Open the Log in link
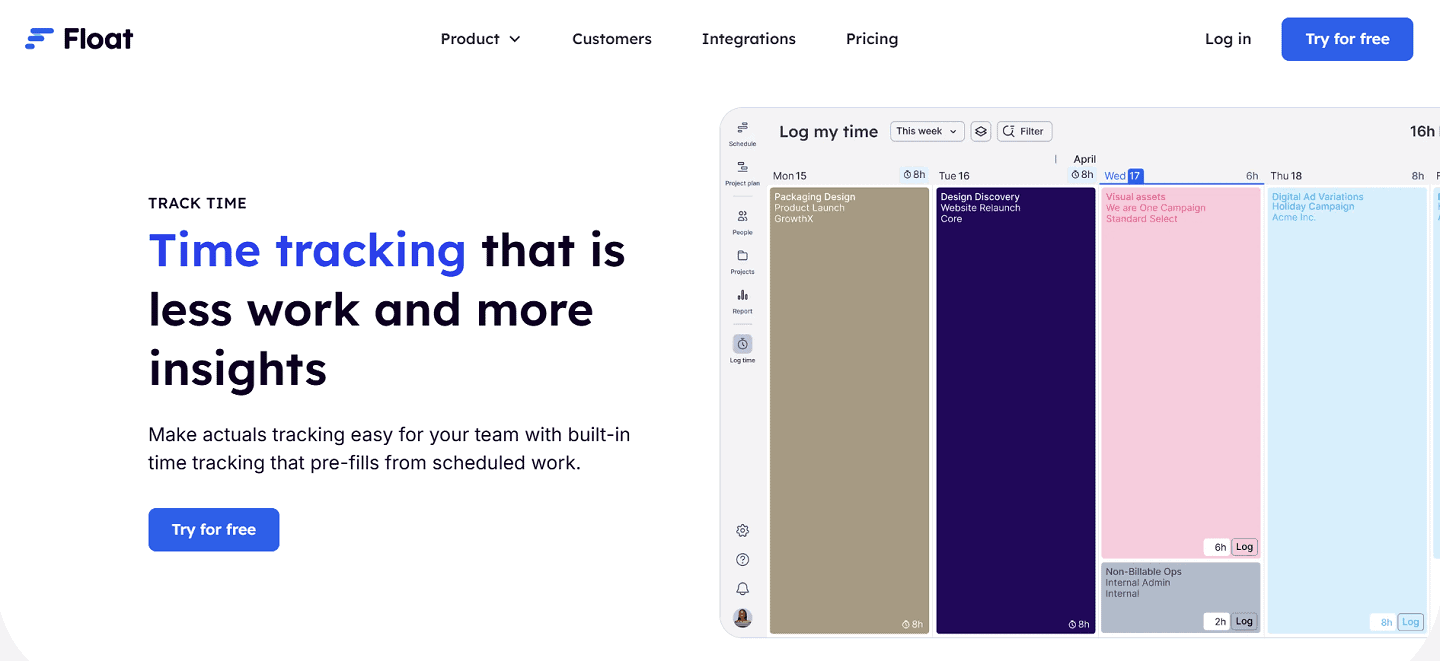This screenshot has height=661, width=1440. tap(1227, 39)
